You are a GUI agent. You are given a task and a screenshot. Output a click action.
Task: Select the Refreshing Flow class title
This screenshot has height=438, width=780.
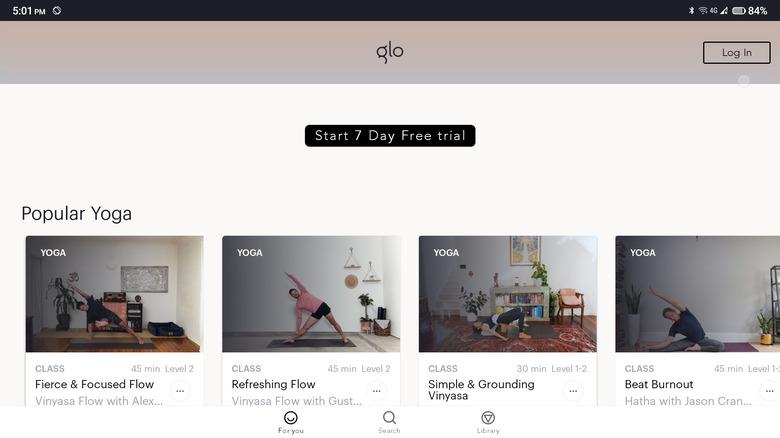[x=273, y=384]
